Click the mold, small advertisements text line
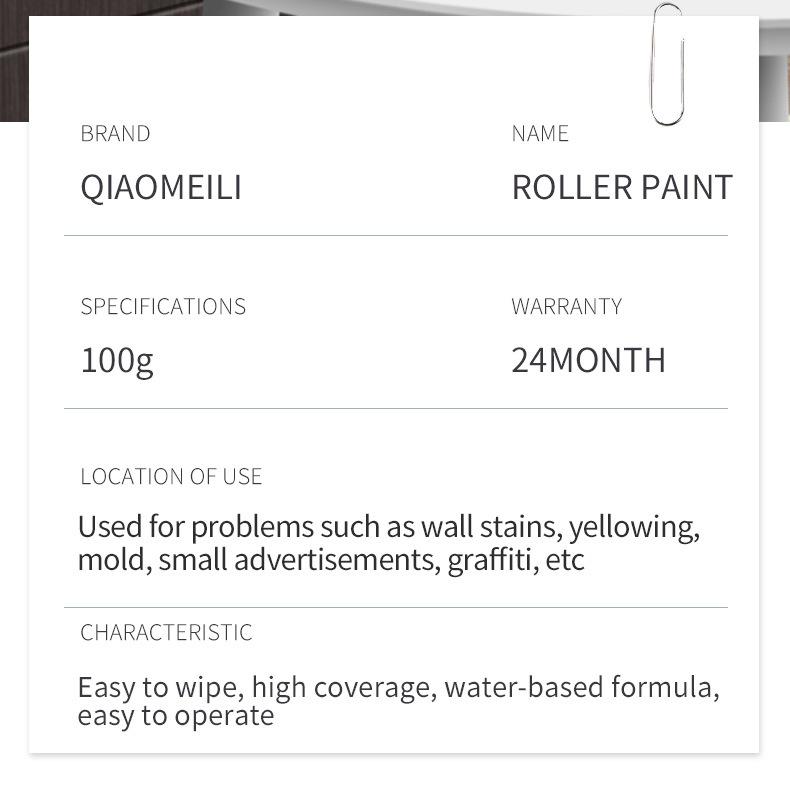The width and height of the screenshot is (790, 799). (x=331, y=560)
